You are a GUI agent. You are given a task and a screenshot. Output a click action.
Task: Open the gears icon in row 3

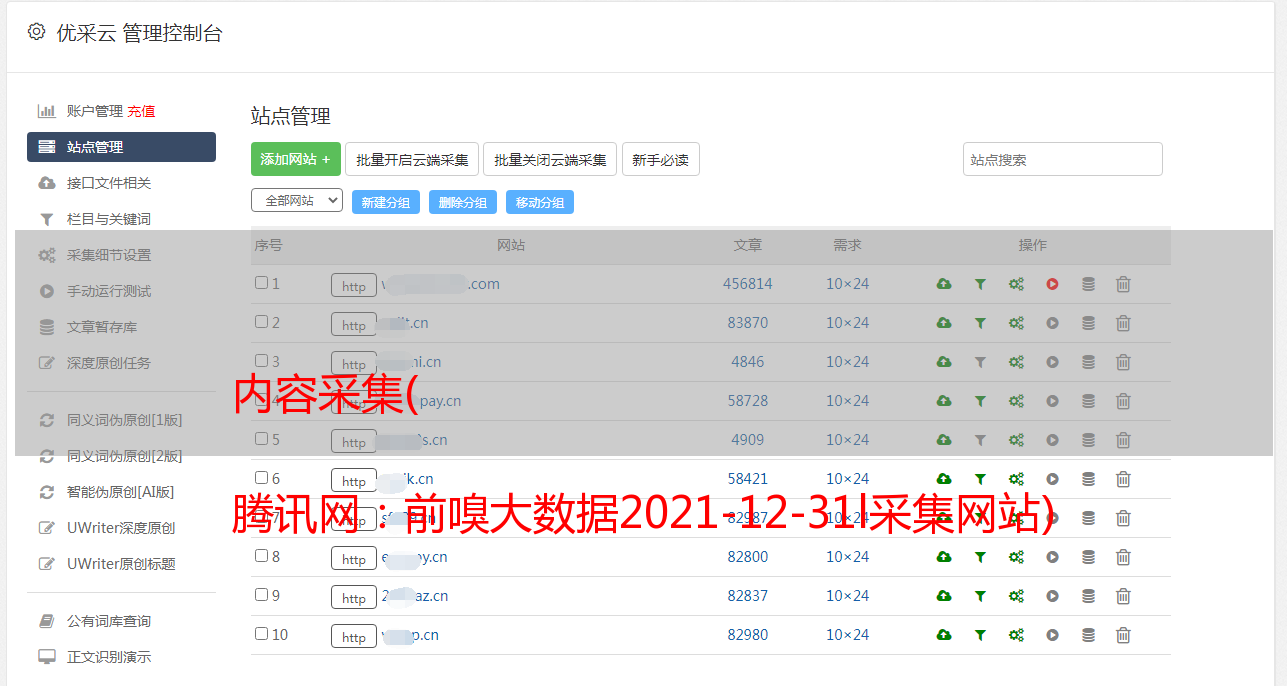1016,362
